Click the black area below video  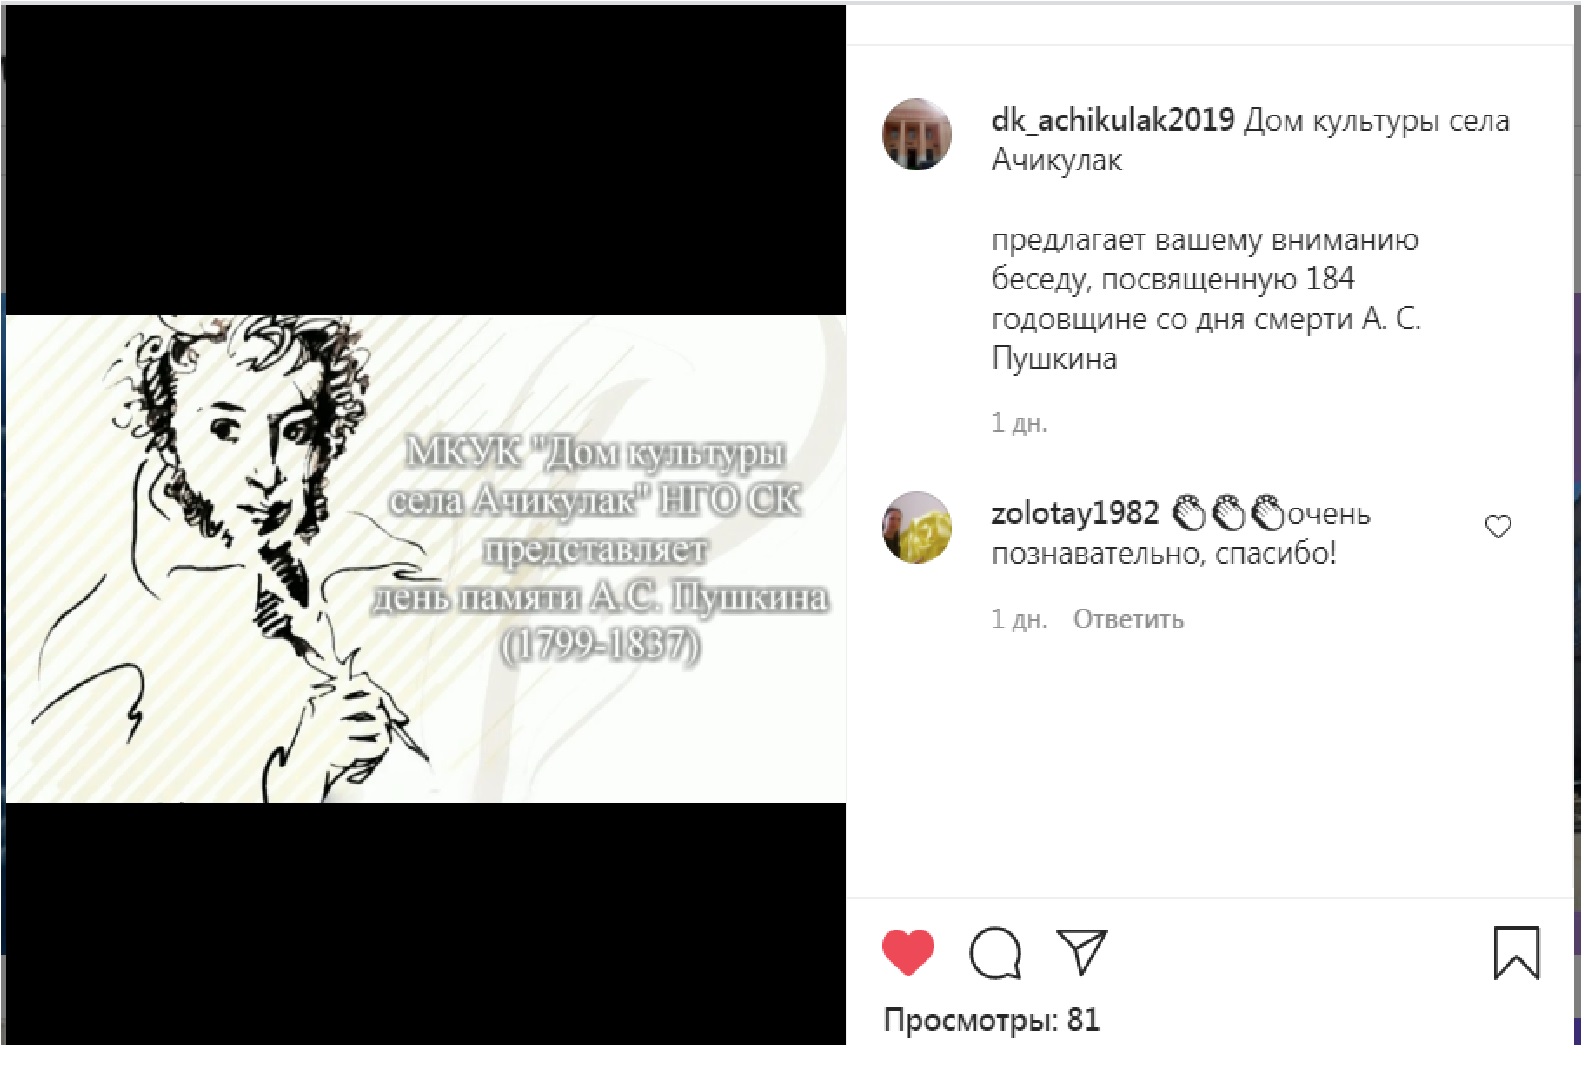pyautogui.click(x=426, y=923)
